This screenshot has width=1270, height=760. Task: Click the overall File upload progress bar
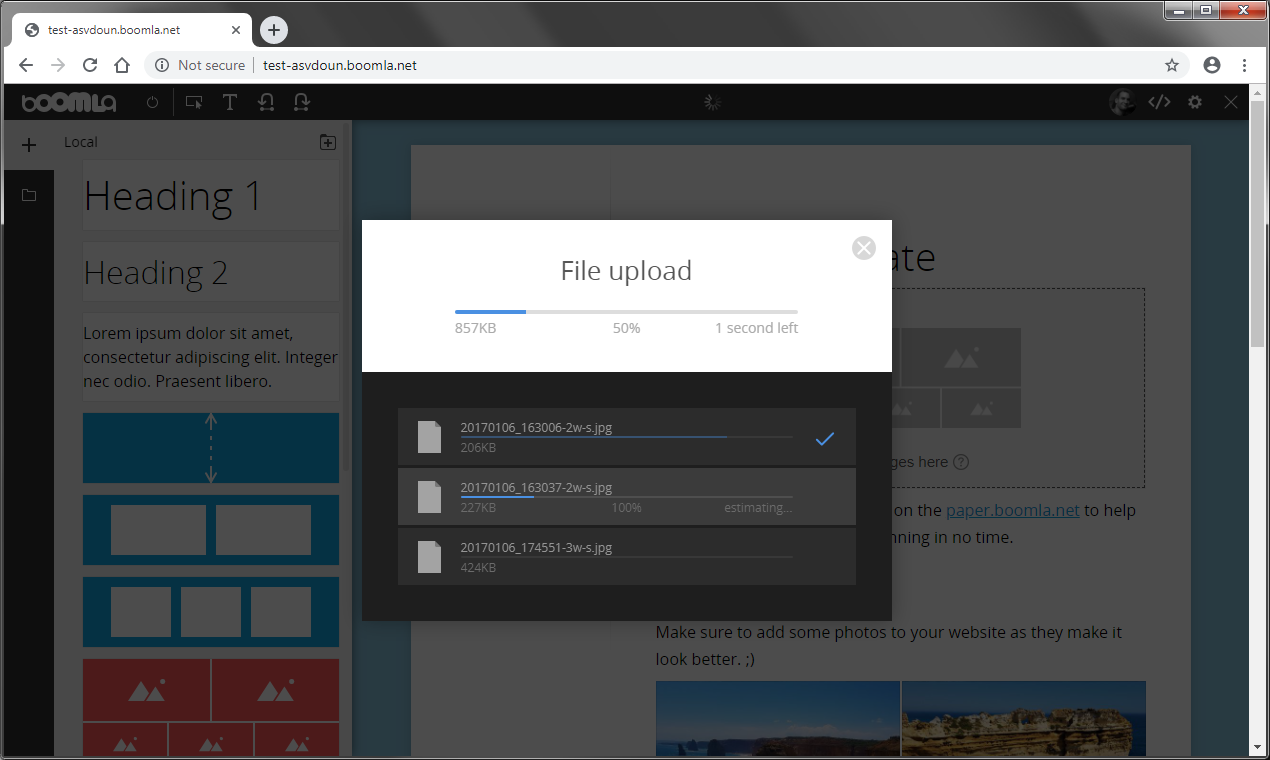[626, 312]
